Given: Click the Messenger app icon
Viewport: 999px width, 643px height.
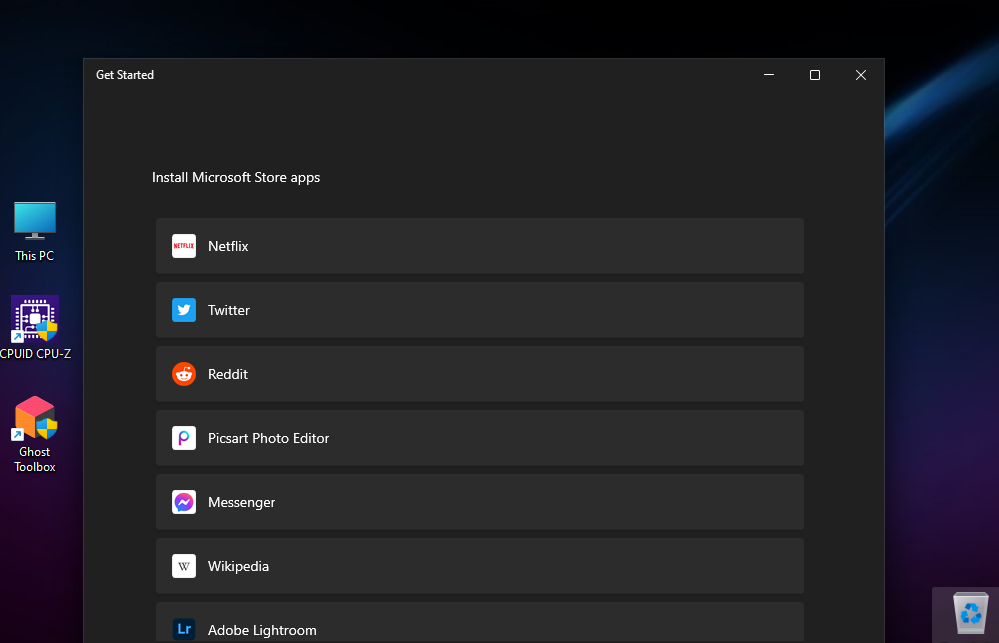Looking at the screenshot, I should tap(183, 502).
